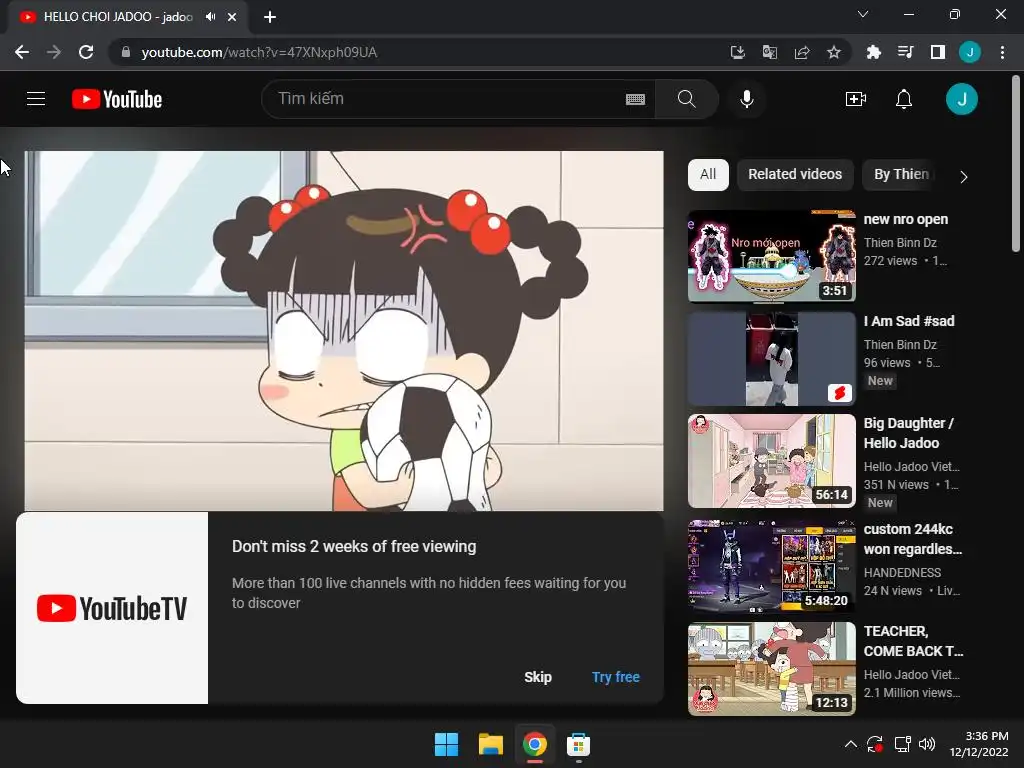1024x768 pixels.
Task: Switch to the HELLO CHOI JADOO tab
Action: click(x=118, y=17)
